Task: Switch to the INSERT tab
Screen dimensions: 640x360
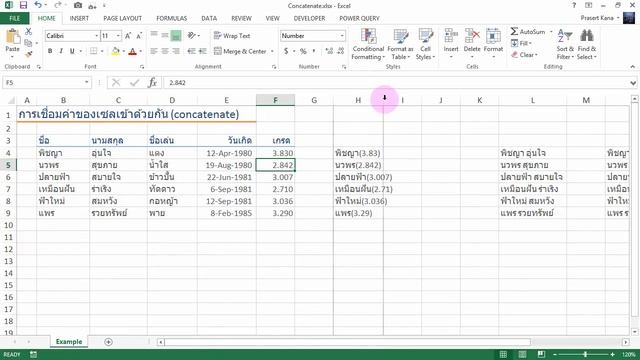Action: tap(79, 18)
